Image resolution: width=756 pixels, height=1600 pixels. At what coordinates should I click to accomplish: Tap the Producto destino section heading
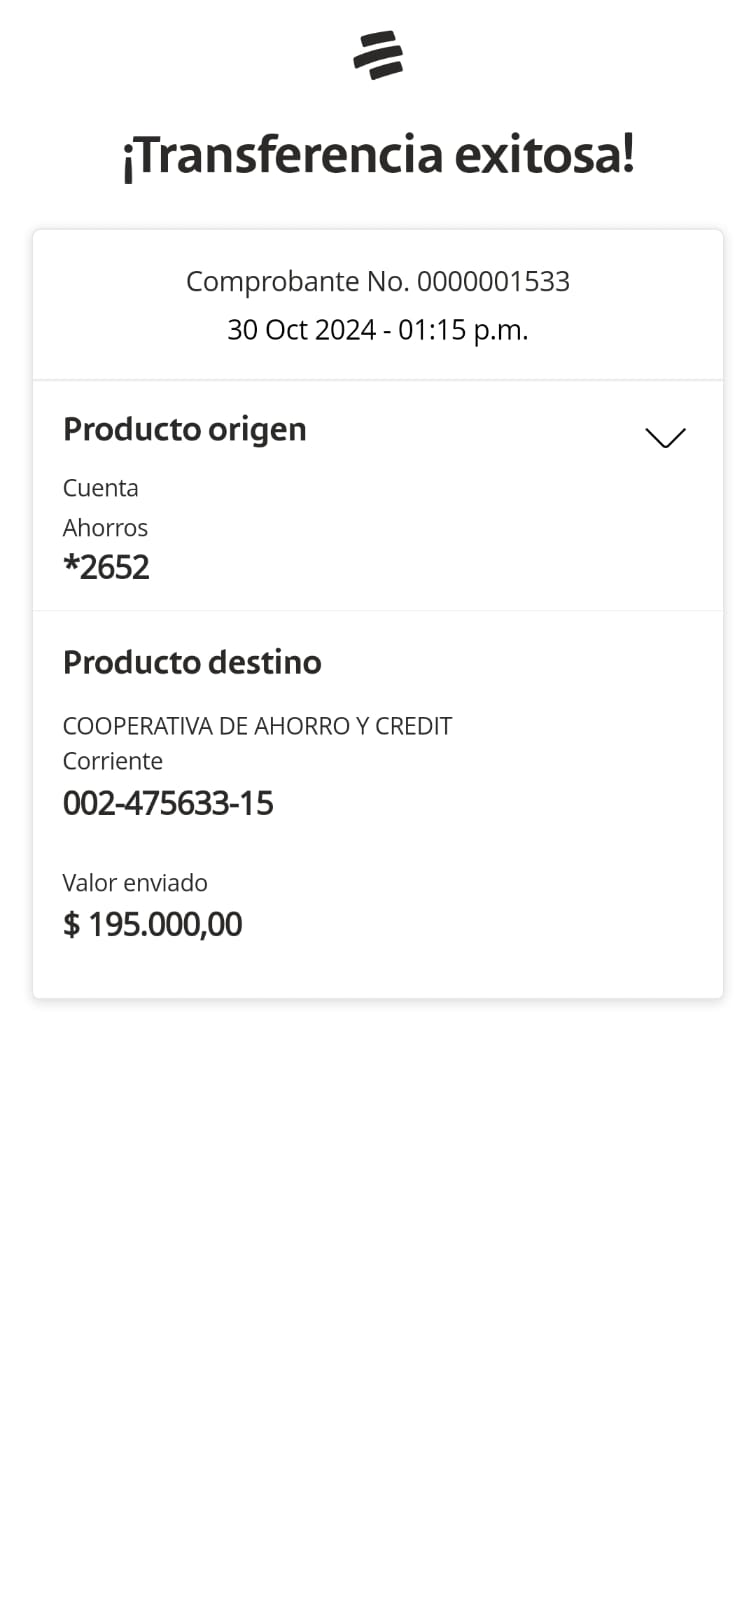(192, 662)
